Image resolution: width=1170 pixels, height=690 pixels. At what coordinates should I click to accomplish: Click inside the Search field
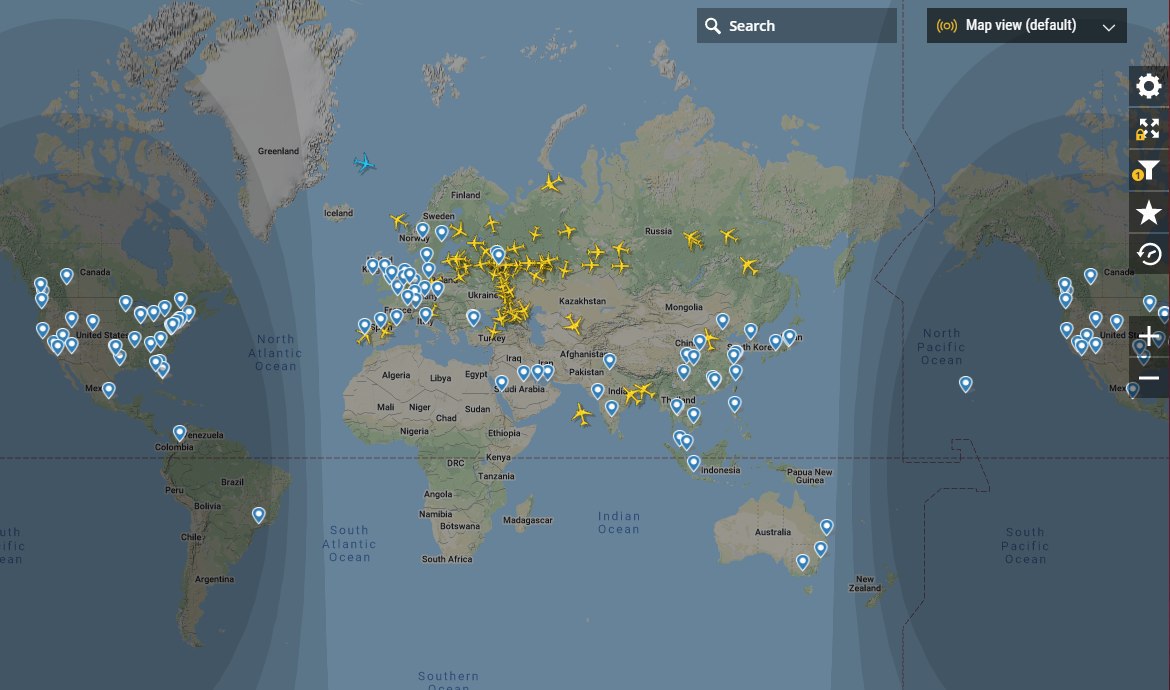coord(797,26)
